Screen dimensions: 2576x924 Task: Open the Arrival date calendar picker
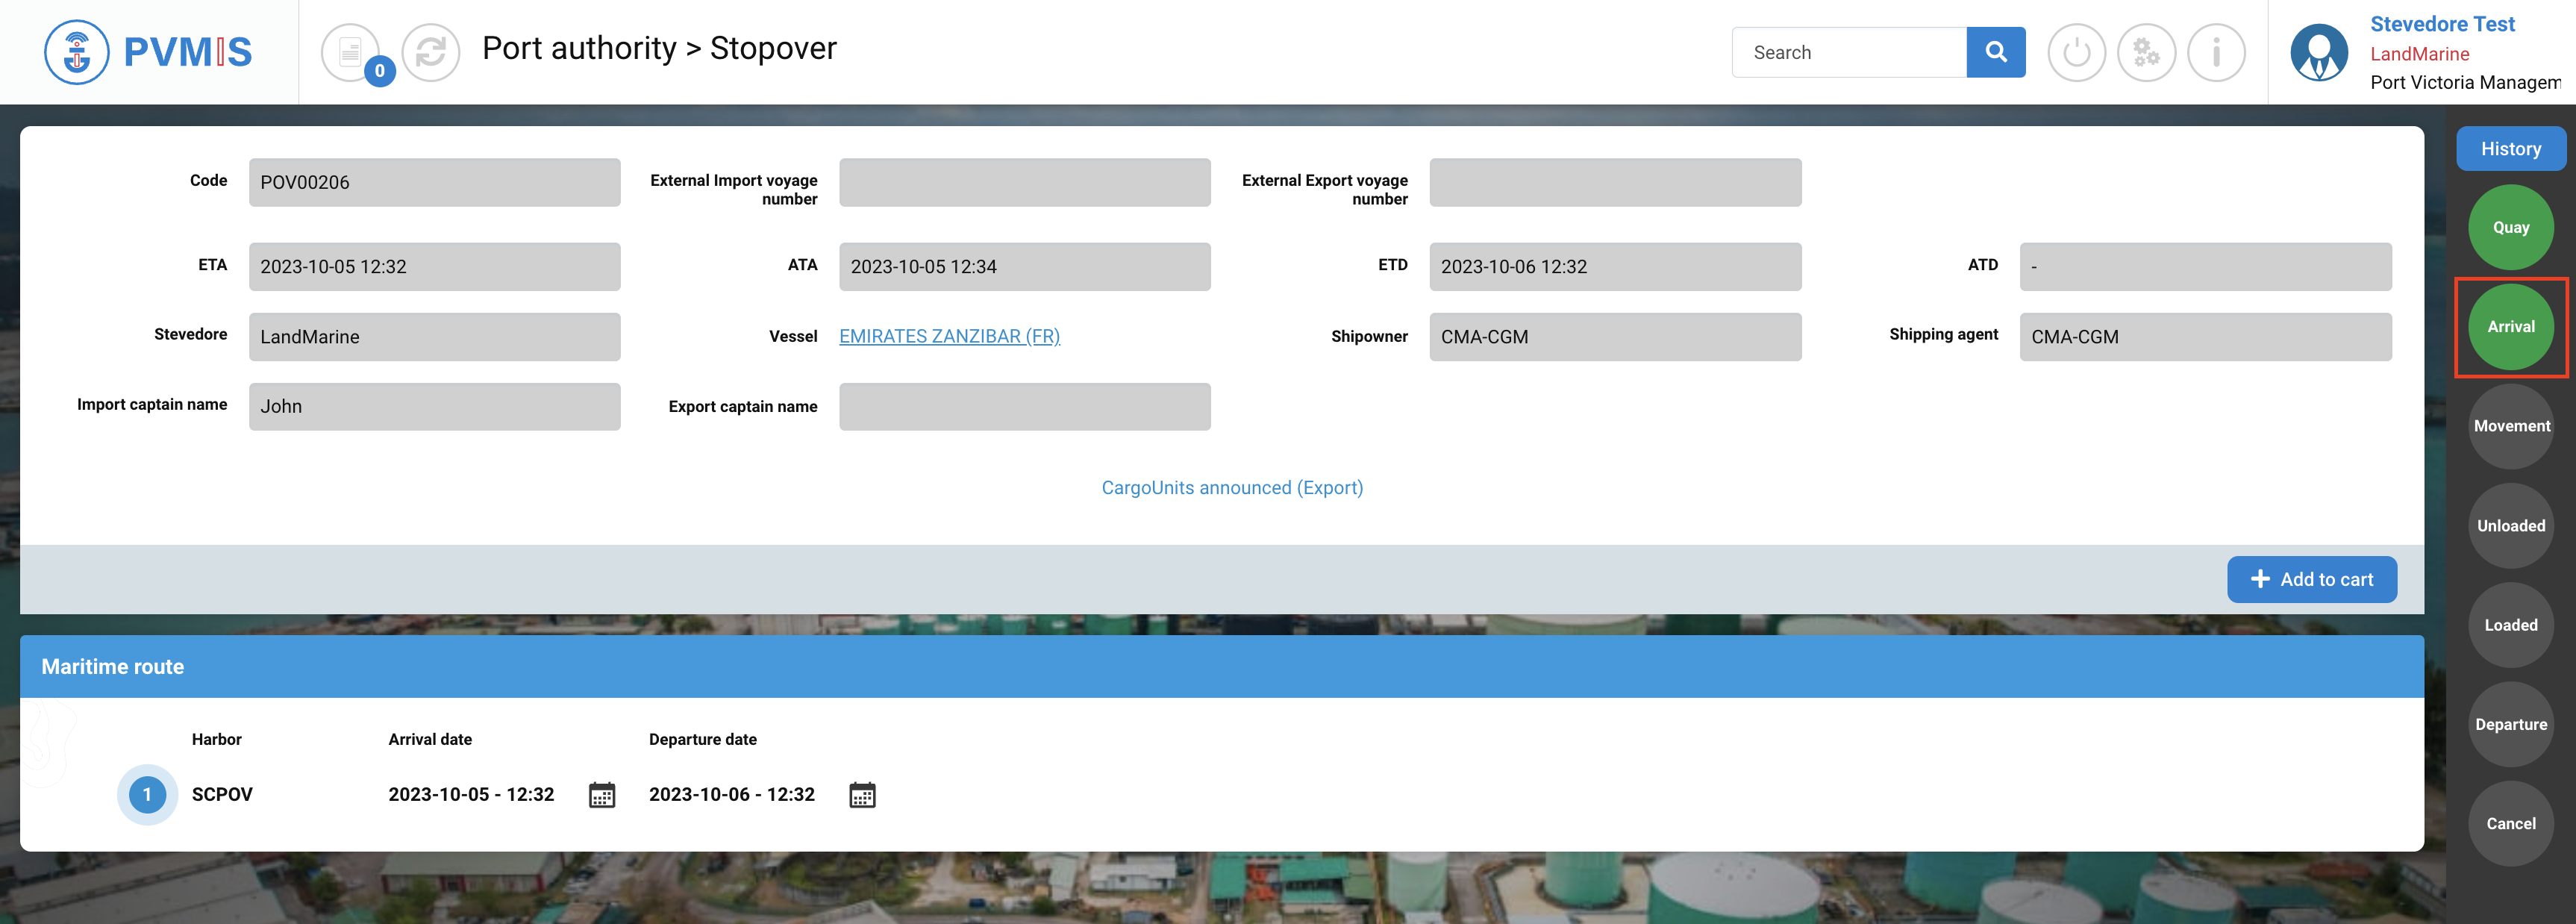point(602,795)
